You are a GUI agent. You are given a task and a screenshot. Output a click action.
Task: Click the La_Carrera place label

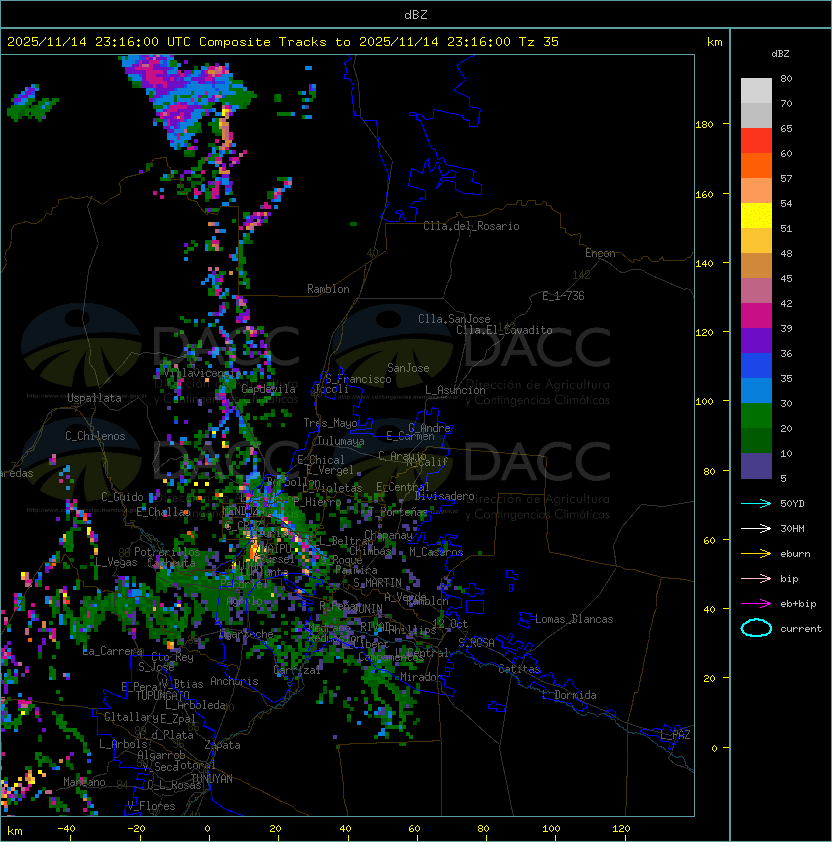tap(113, 651)
